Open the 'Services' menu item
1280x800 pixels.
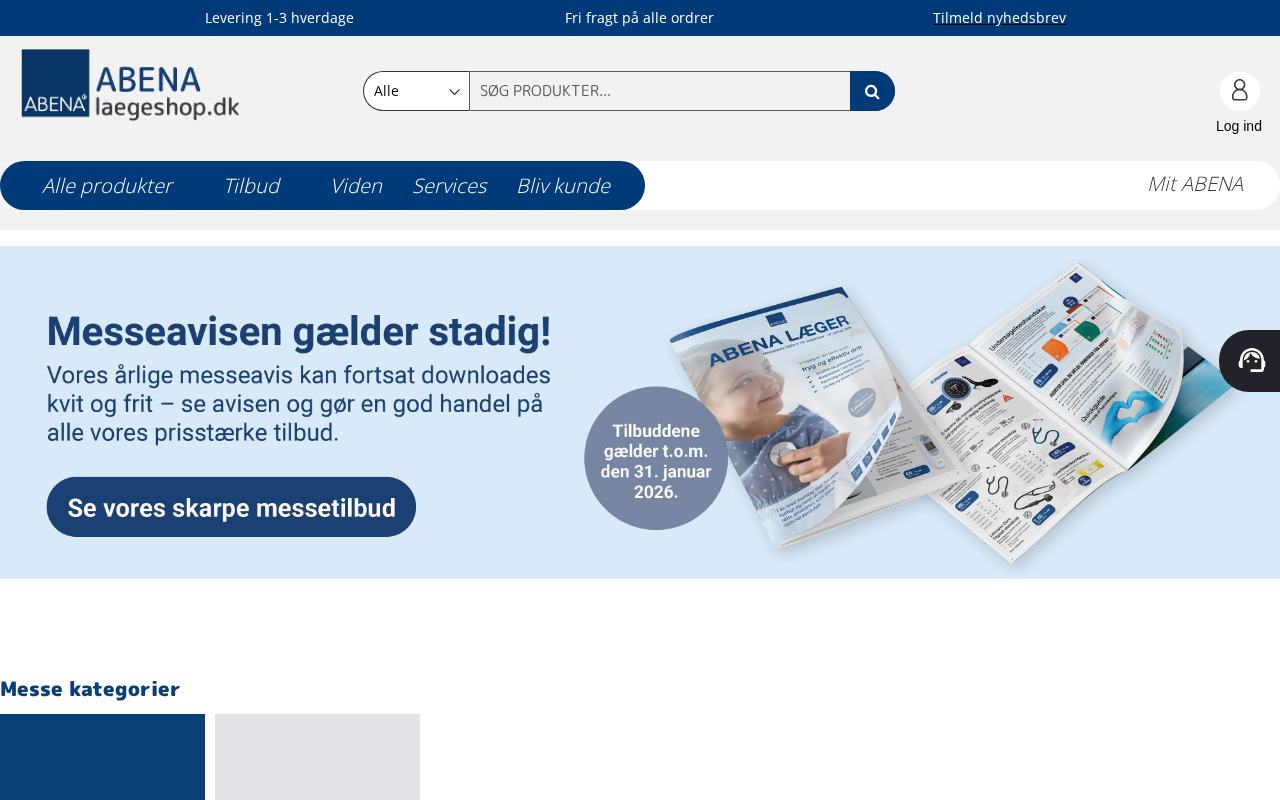[x=449, y=186]
